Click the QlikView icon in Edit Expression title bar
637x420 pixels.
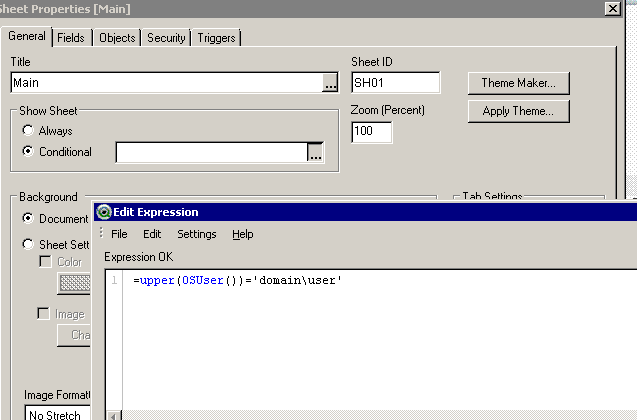click(104, 212)
